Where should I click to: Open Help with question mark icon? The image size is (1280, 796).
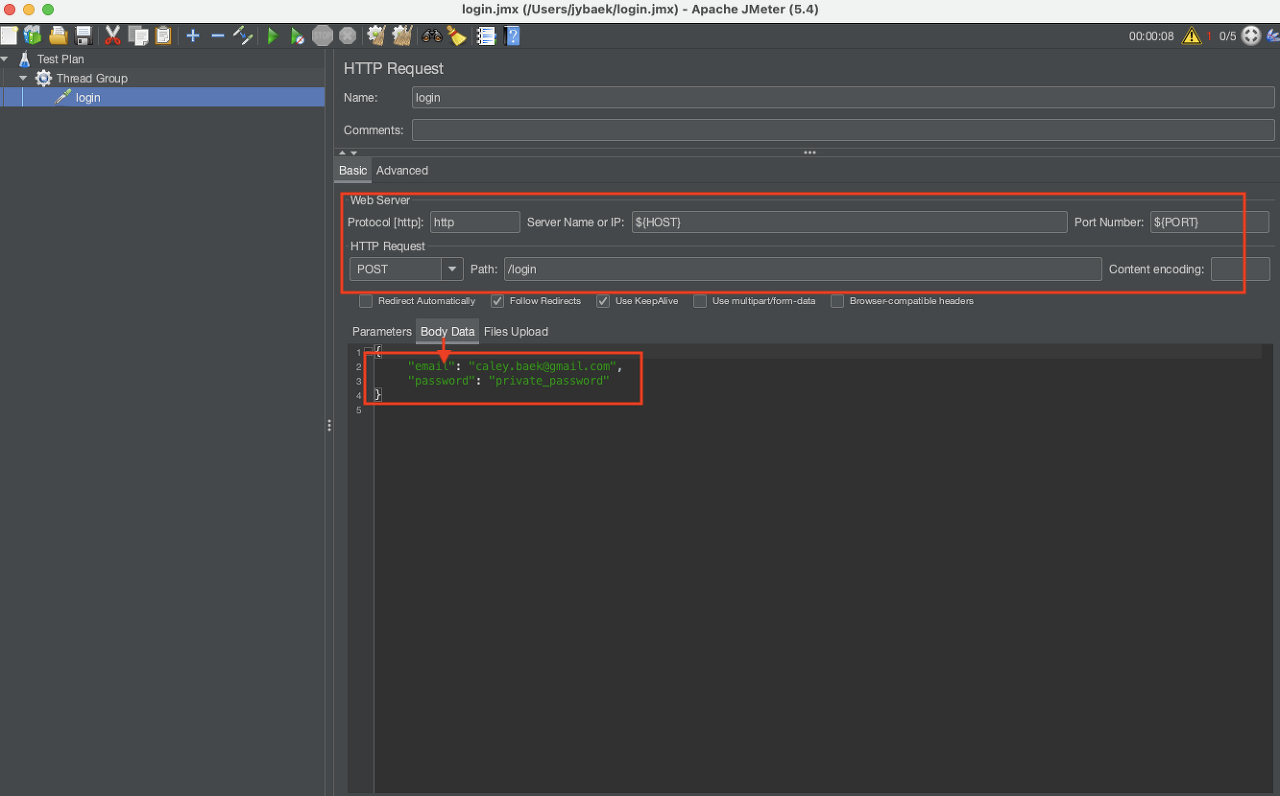tap(512, 36)
